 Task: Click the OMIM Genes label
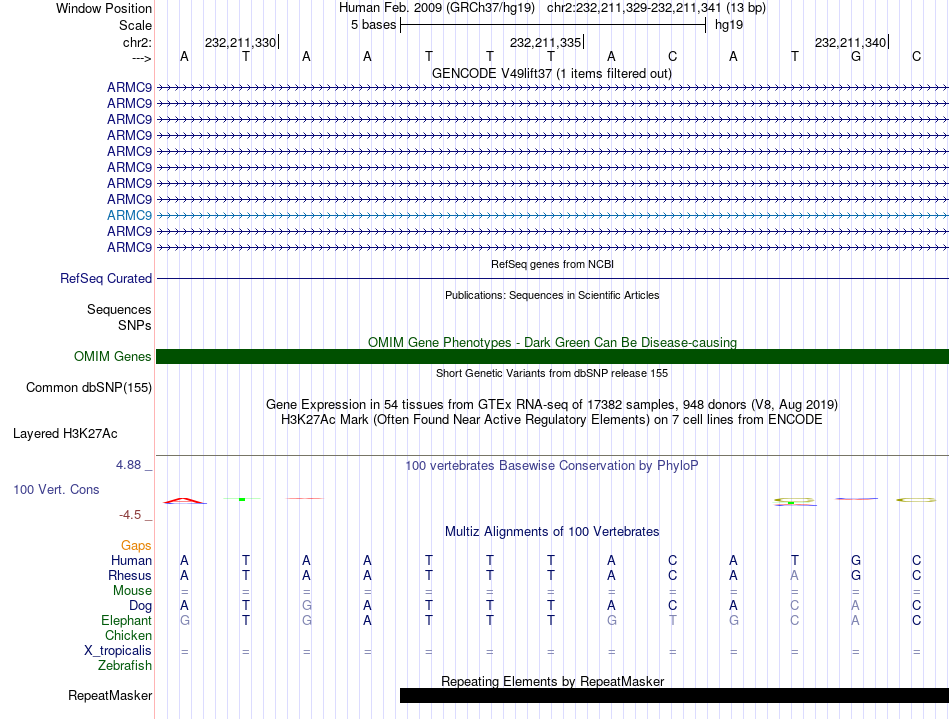pyautogui.click(x=112, y=356)
